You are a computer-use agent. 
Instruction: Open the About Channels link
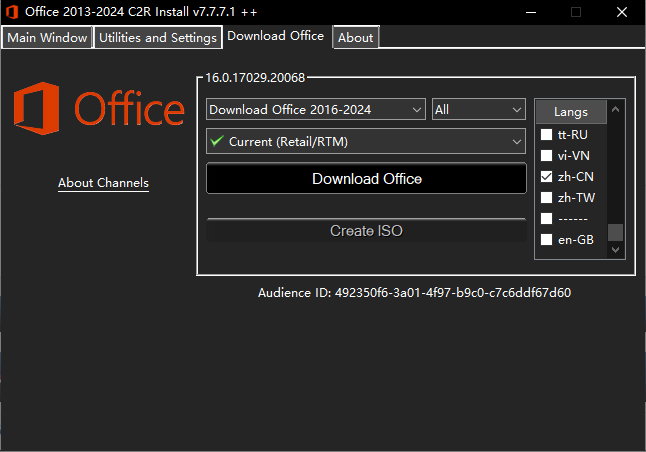tap(103, 183)
